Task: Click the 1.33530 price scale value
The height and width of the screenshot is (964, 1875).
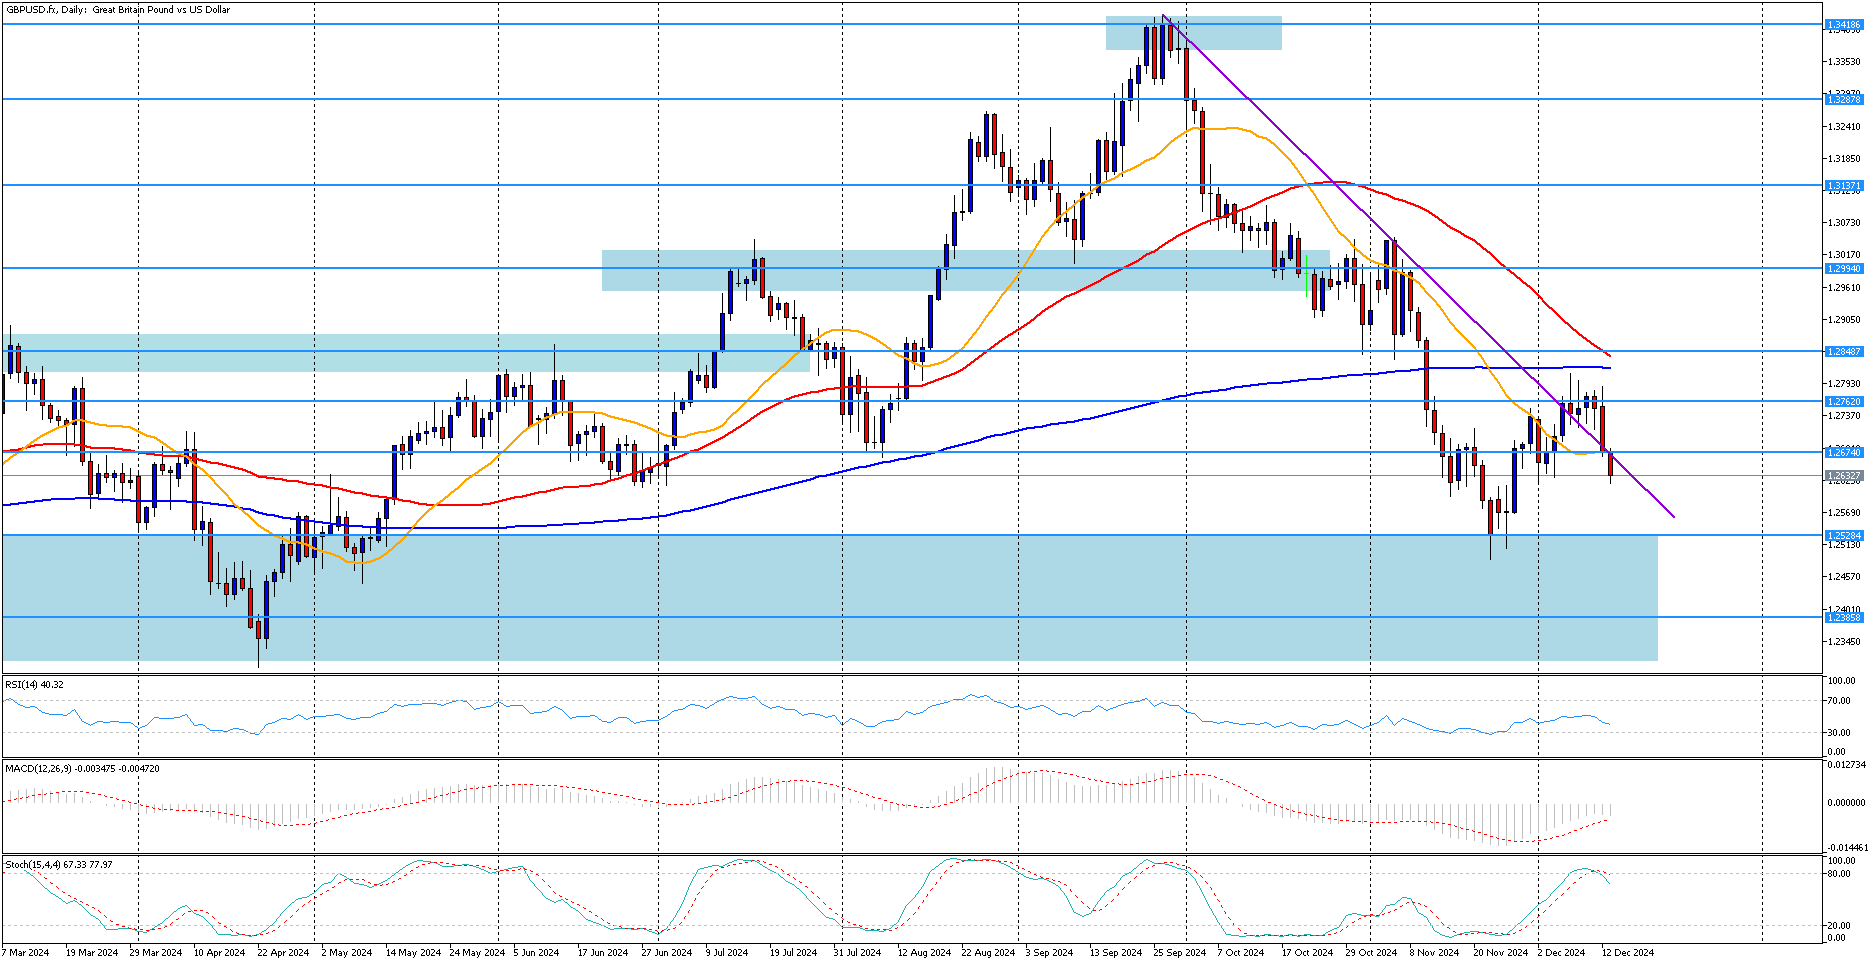Action: [x=1844, y=62]
